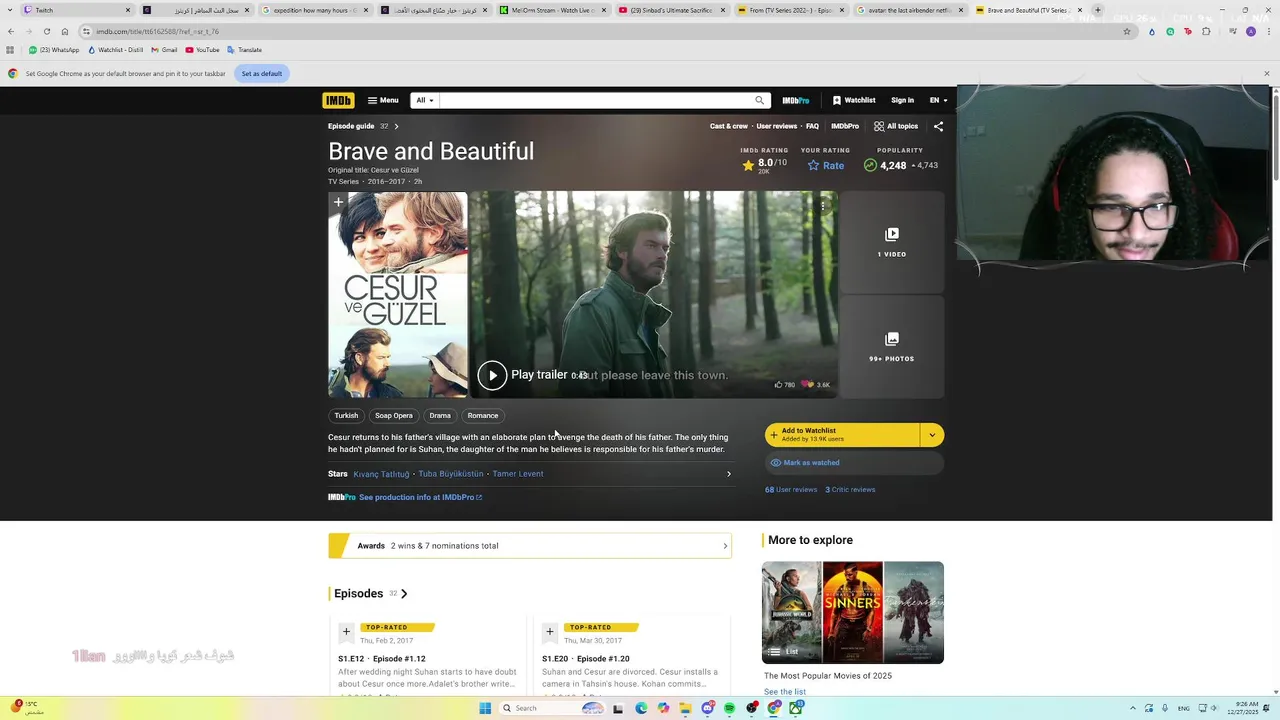Click Sign in
This screenshot has height=720, width=1280.
point(902,100)
